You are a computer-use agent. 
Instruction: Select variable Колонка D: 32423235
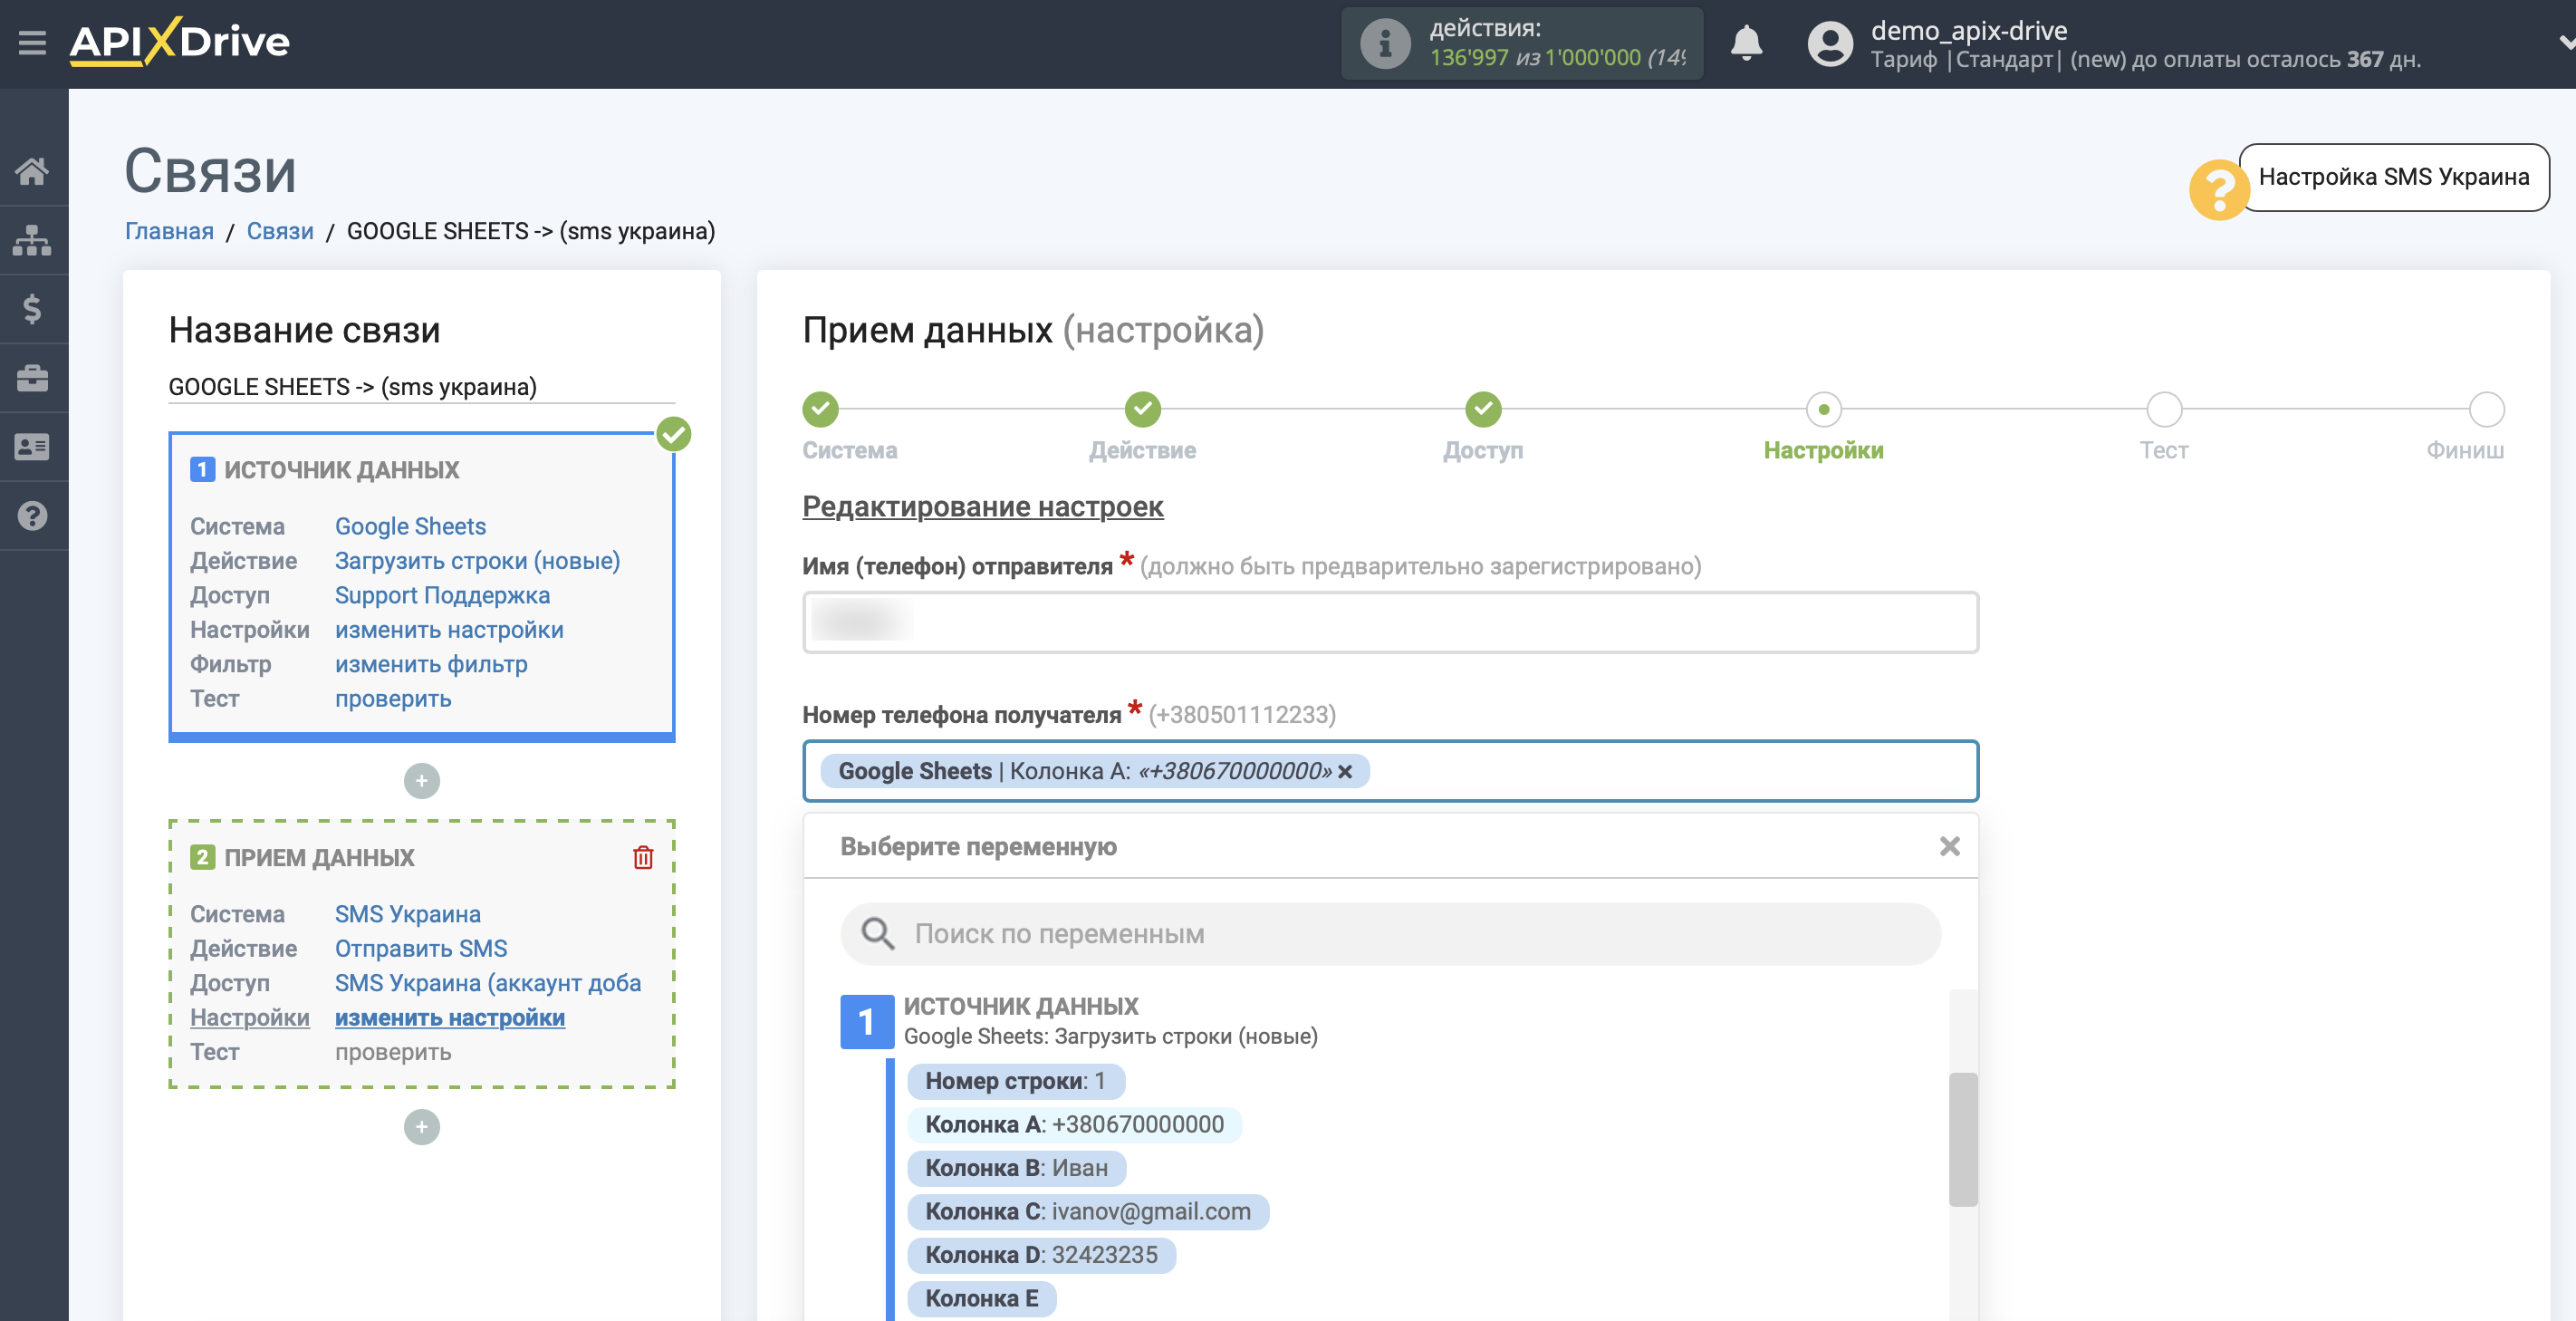(1041, 1255)
